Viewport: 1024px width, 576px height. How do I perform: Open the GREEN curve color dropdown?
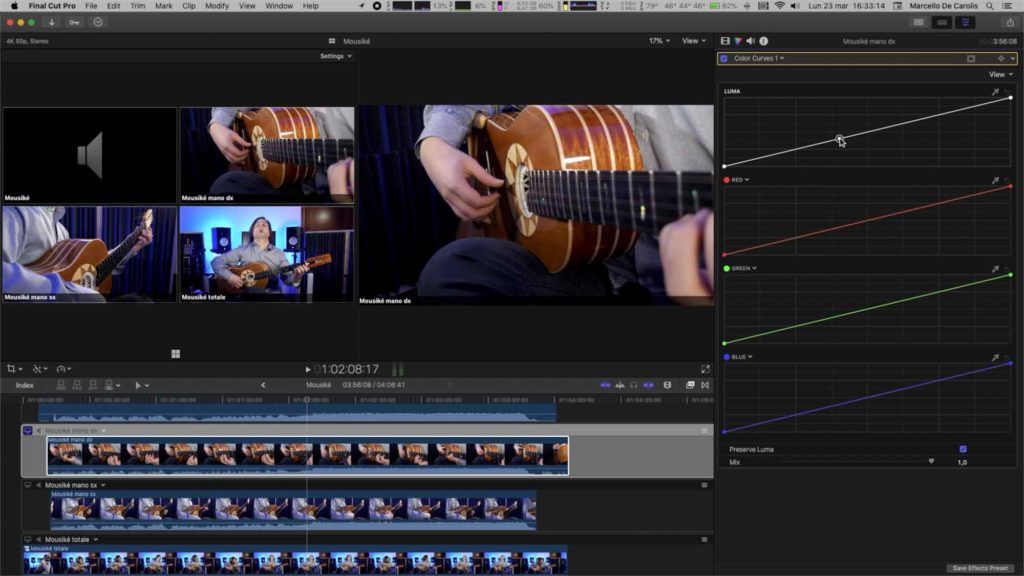[744, 268]
